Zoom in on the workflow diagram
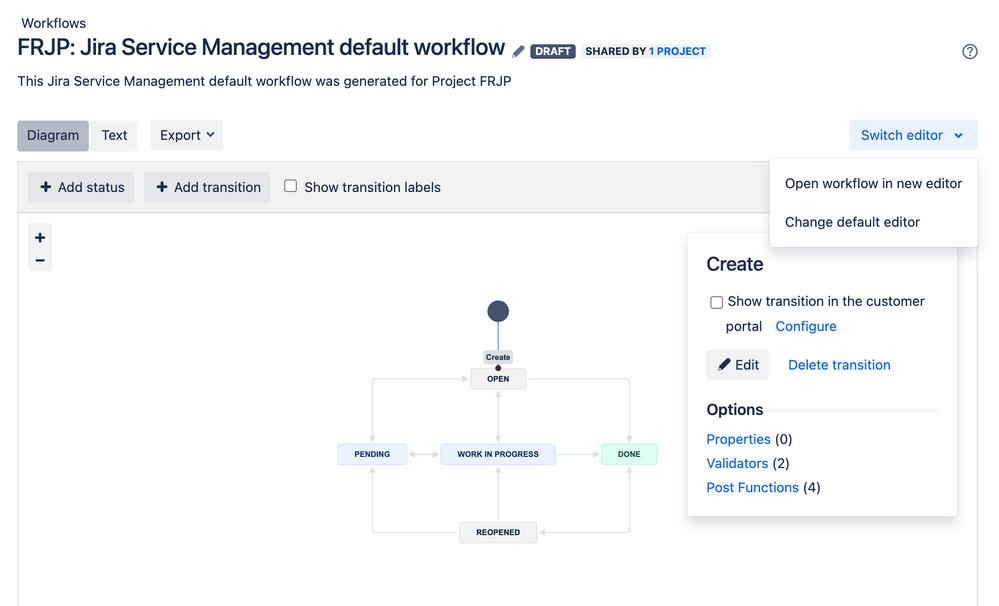 pos(39,237)
